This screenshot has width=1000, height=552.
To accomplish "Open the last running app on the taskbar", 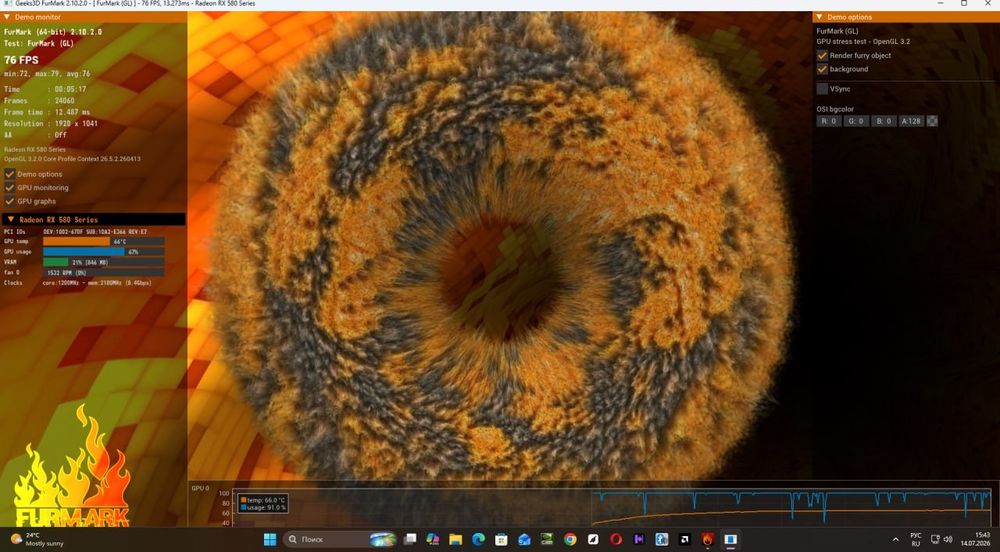I will pyautogui.click(x=731, y=539).
